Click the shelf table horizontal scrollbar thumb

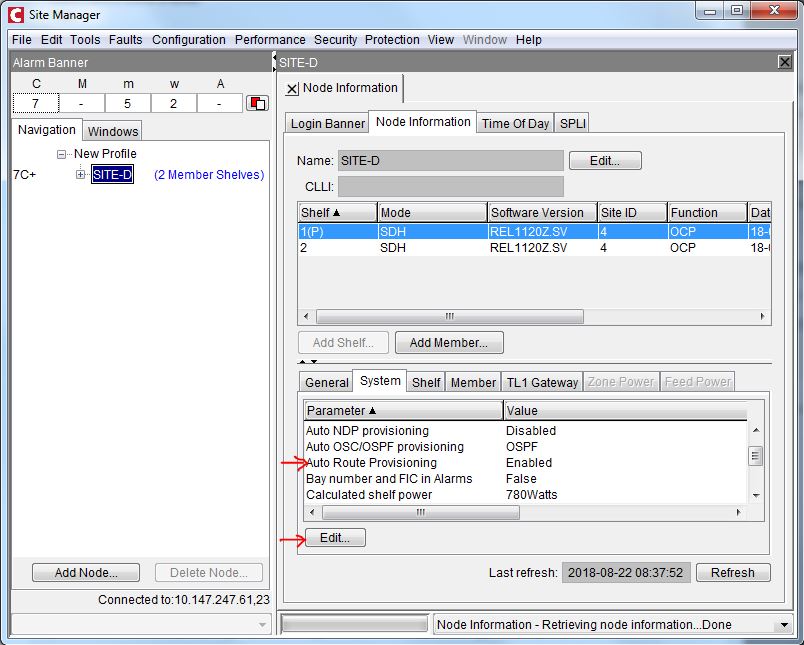[x=450, y=316]
